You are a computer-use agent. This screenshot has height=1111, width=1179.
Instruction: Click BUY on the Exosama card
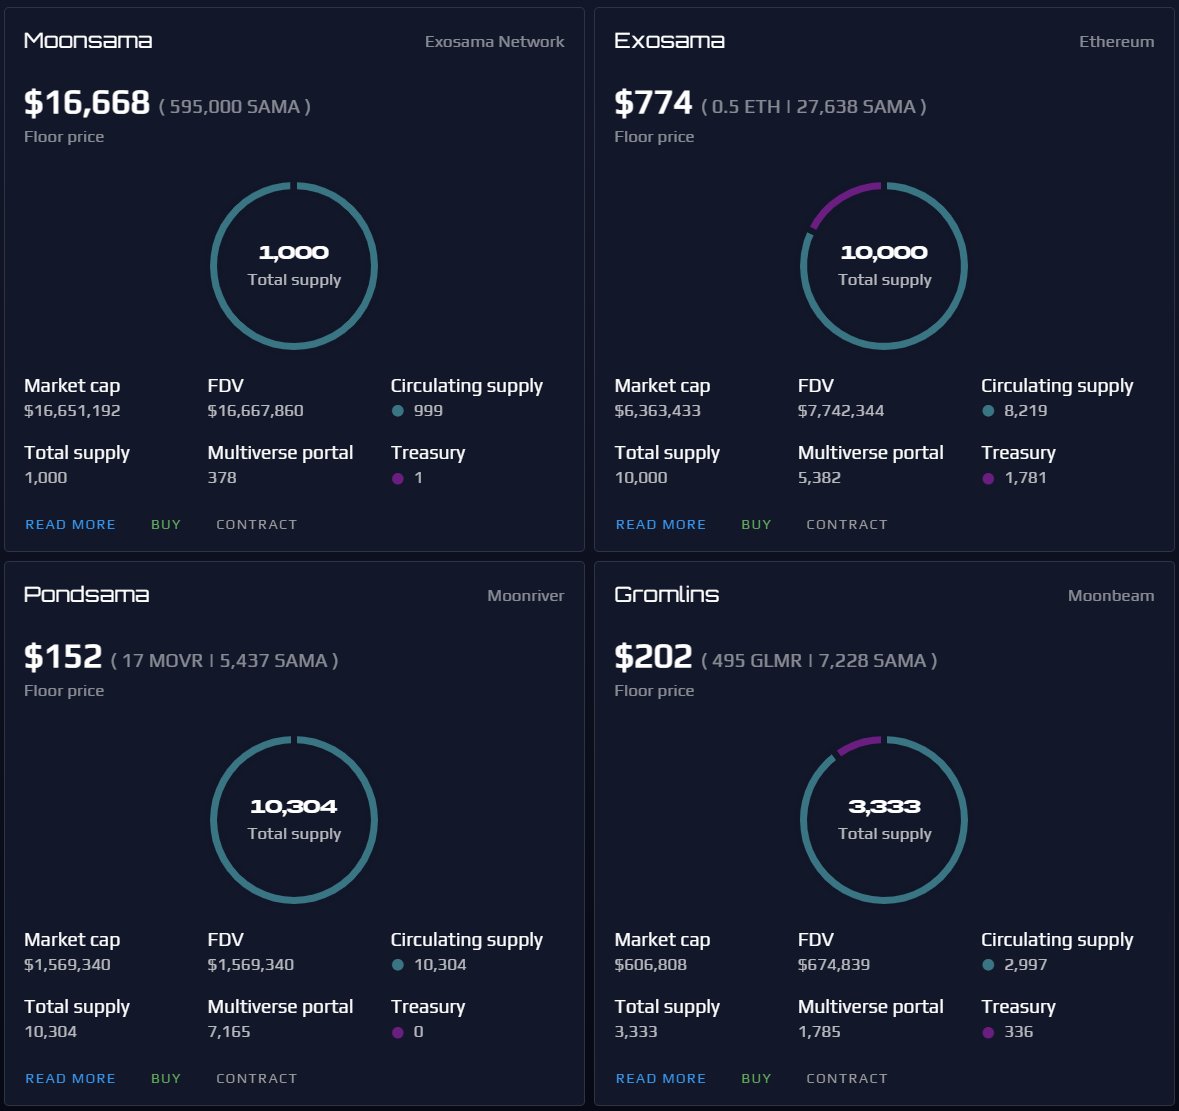pos(756,525)
